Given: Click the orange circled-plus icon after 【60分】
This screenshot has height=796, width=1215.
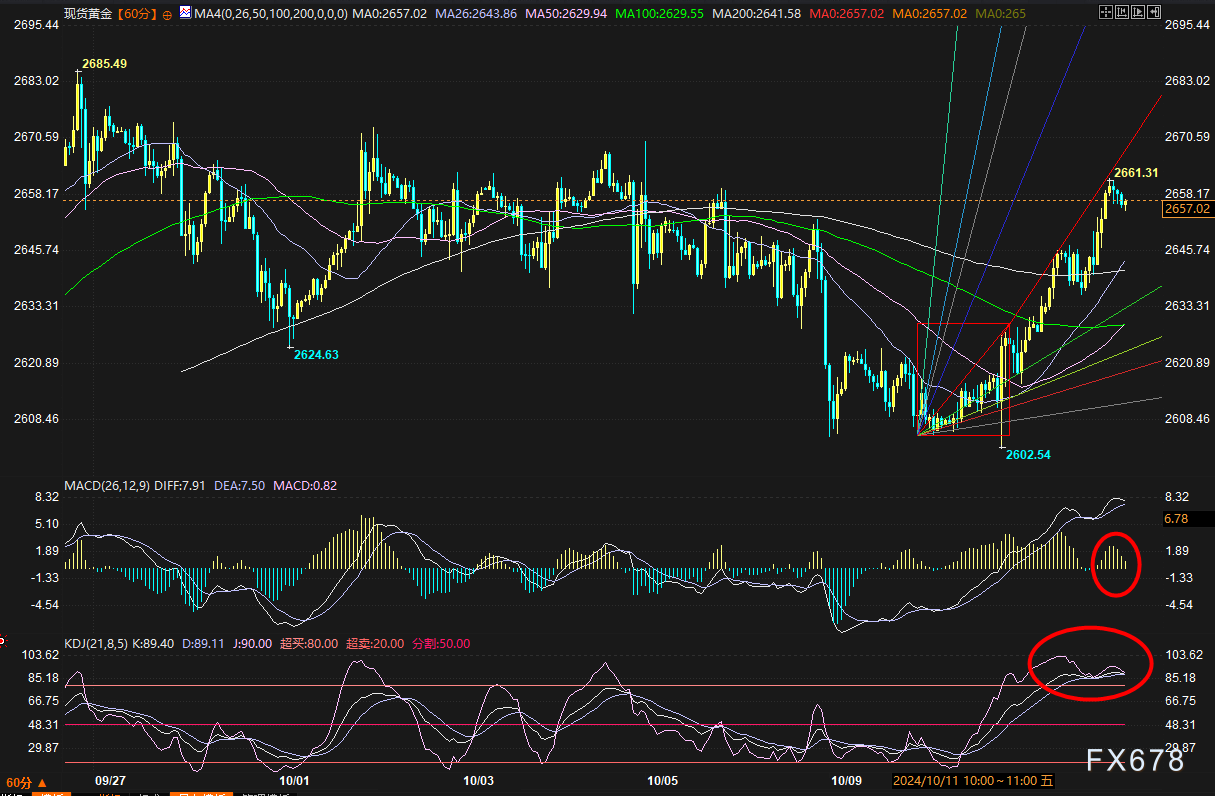Looking at the screenshot, I should pyautogui.click(x=166, y=14).
